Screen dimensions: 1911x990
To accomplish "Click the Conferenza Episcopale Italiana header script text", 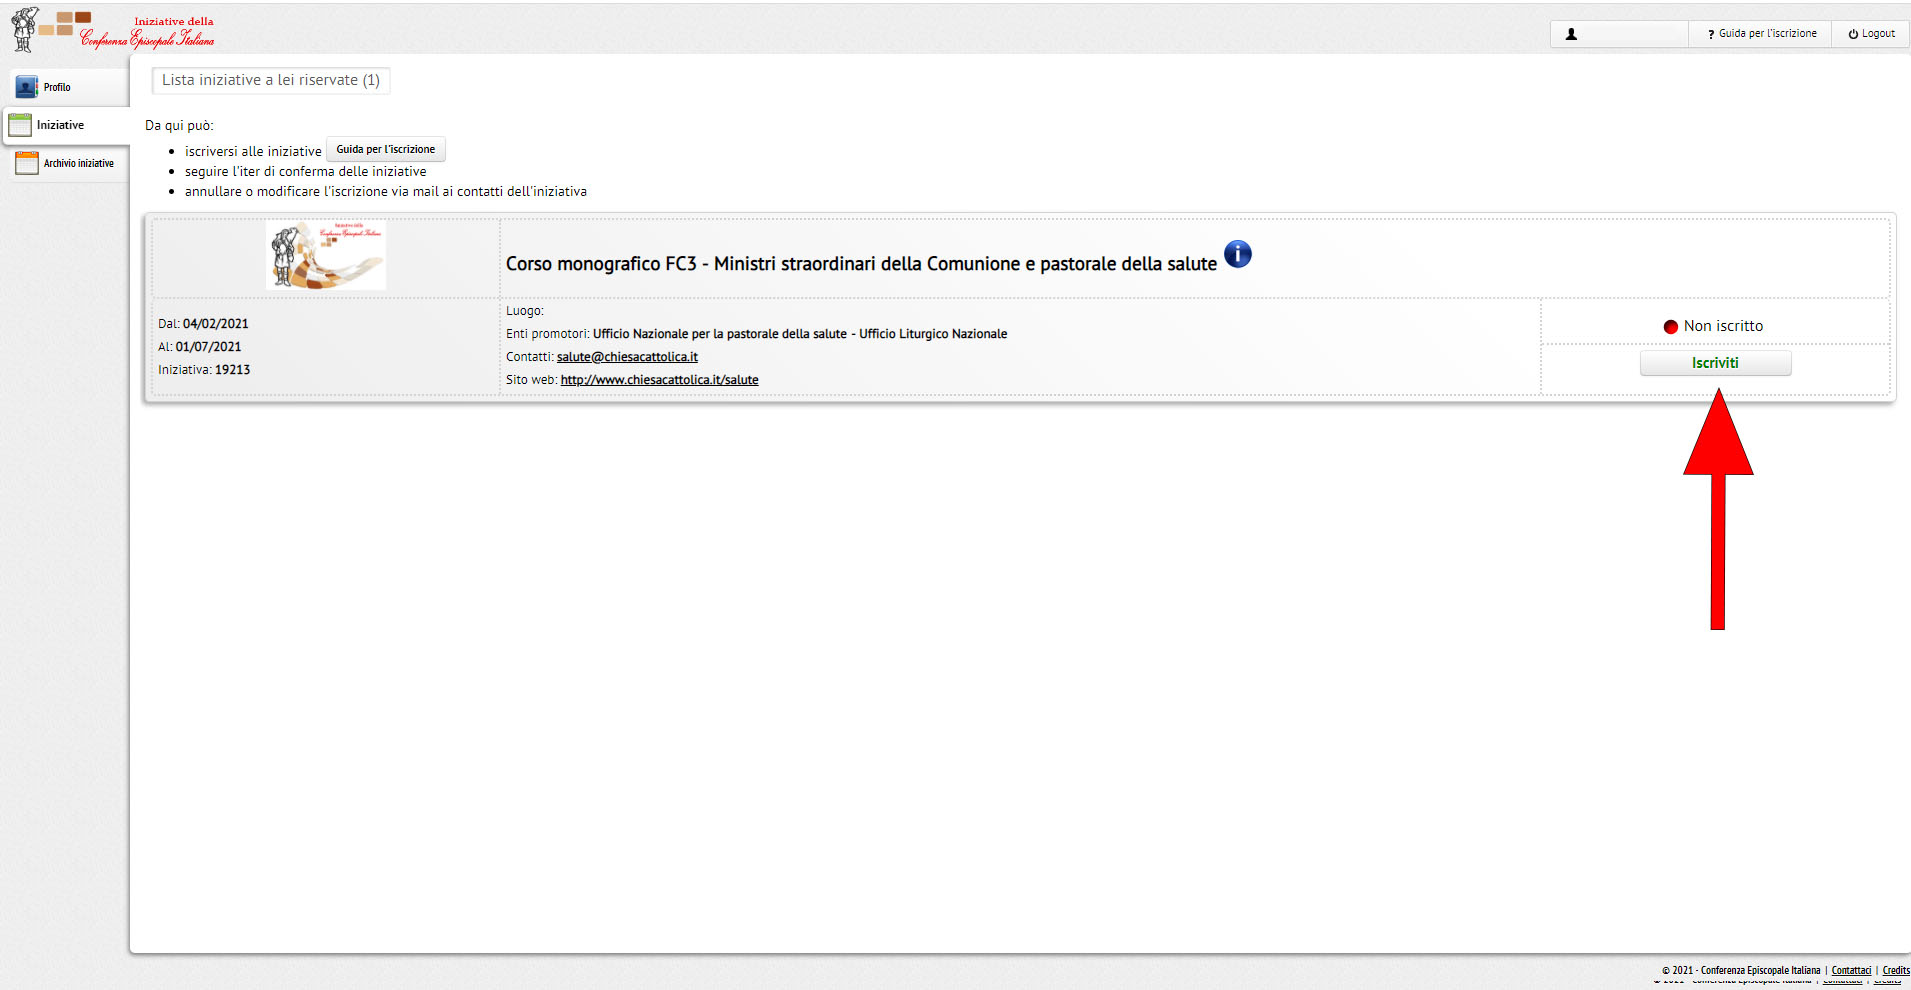I will point(147,39).
